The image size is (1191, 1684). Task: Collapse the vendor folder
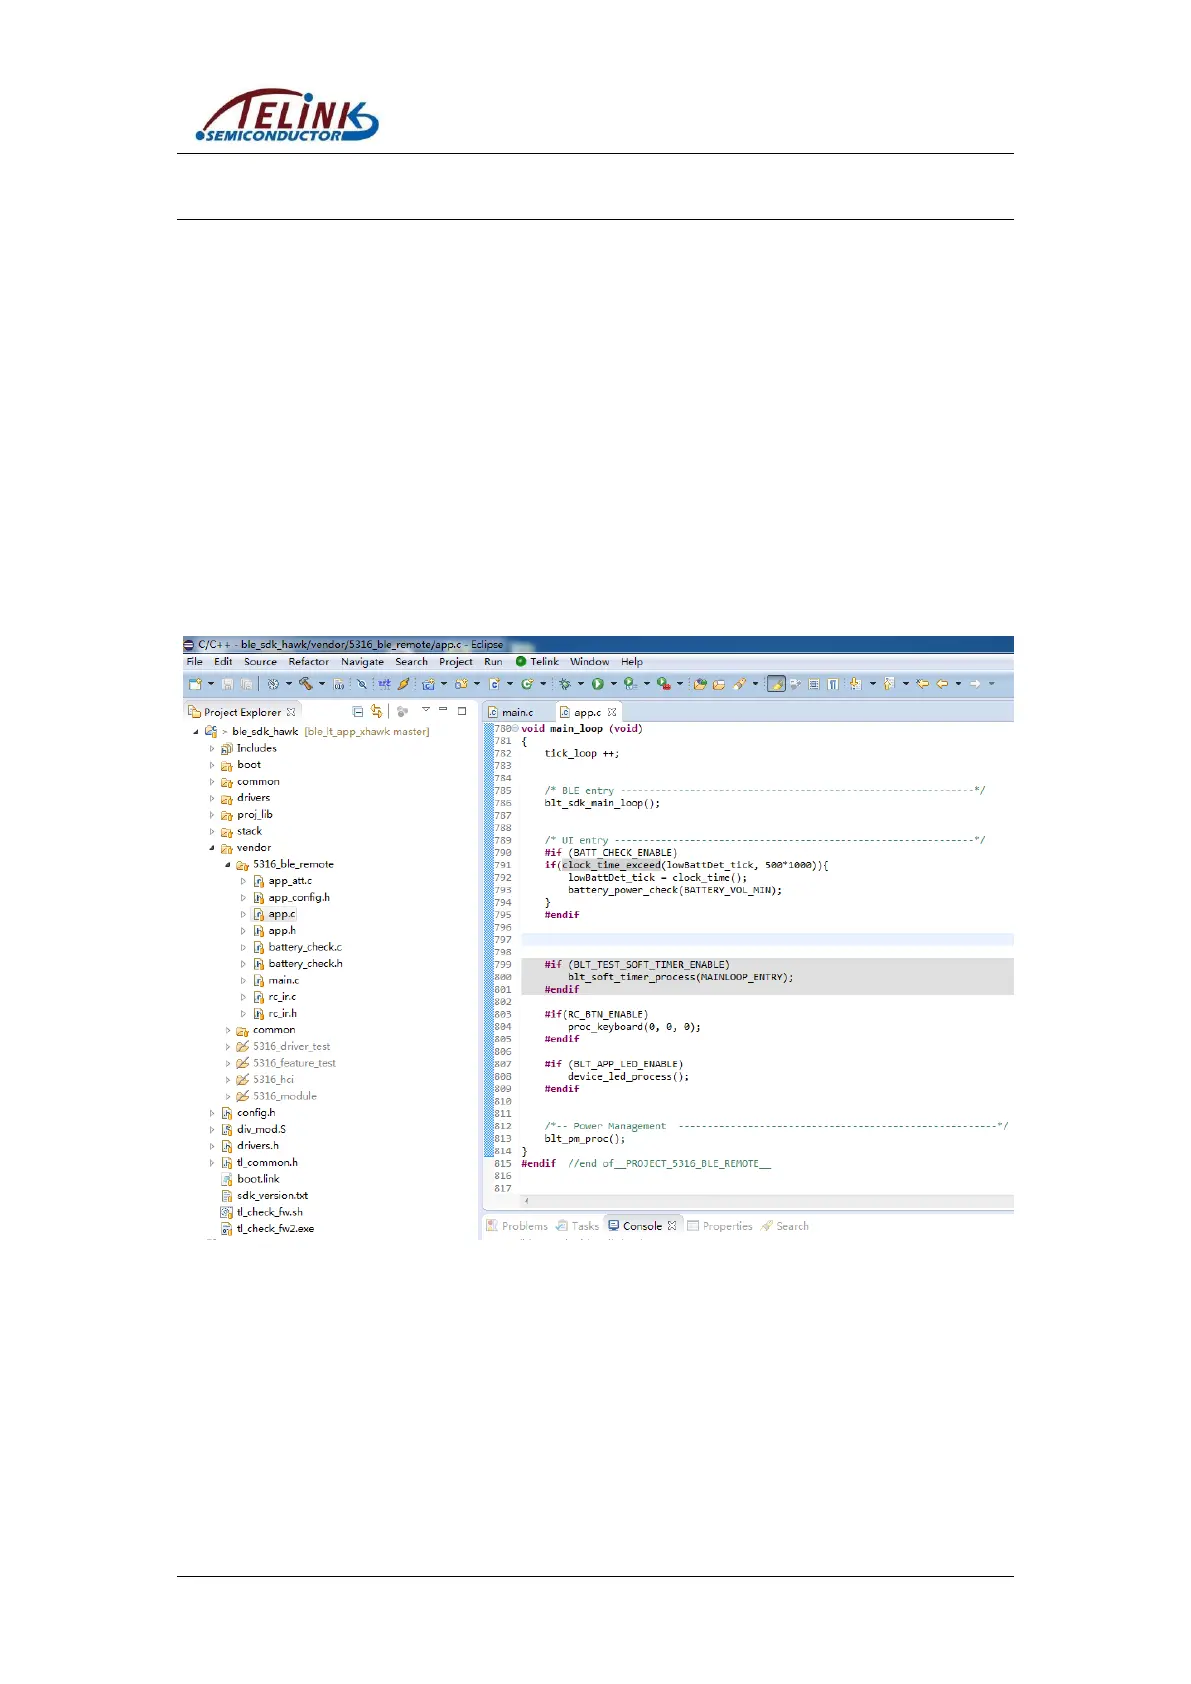[x=212, y=848]
